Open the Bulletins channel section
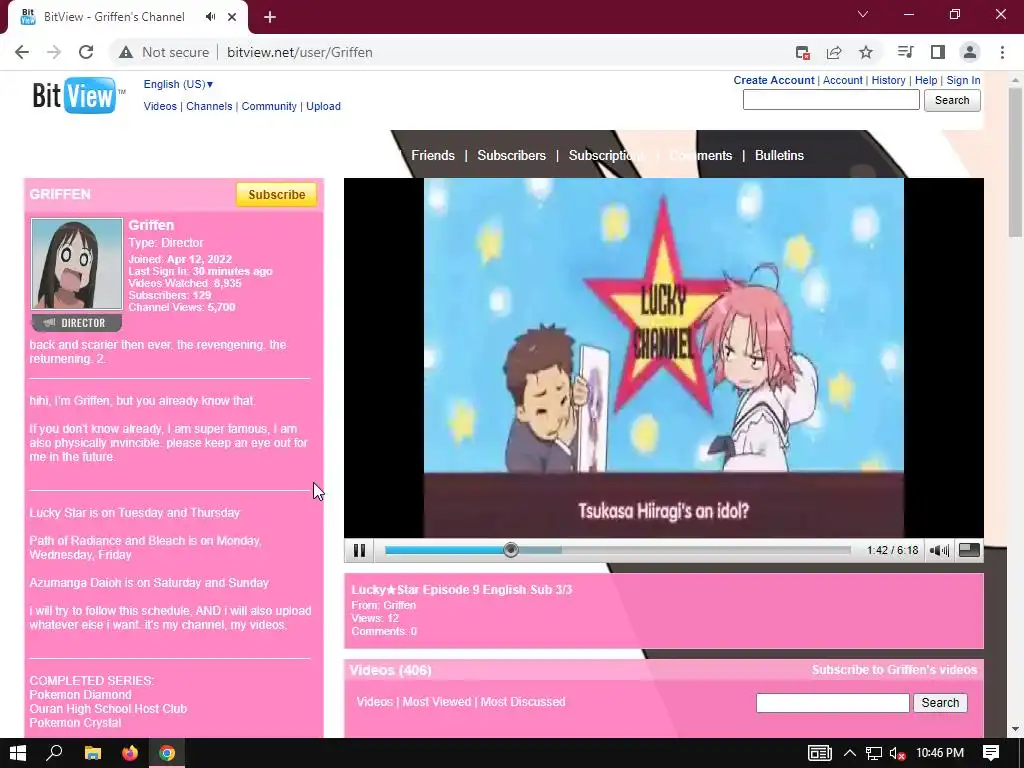Image resolution: width=1024 pixels, height=768 pixels. point(779,155)
